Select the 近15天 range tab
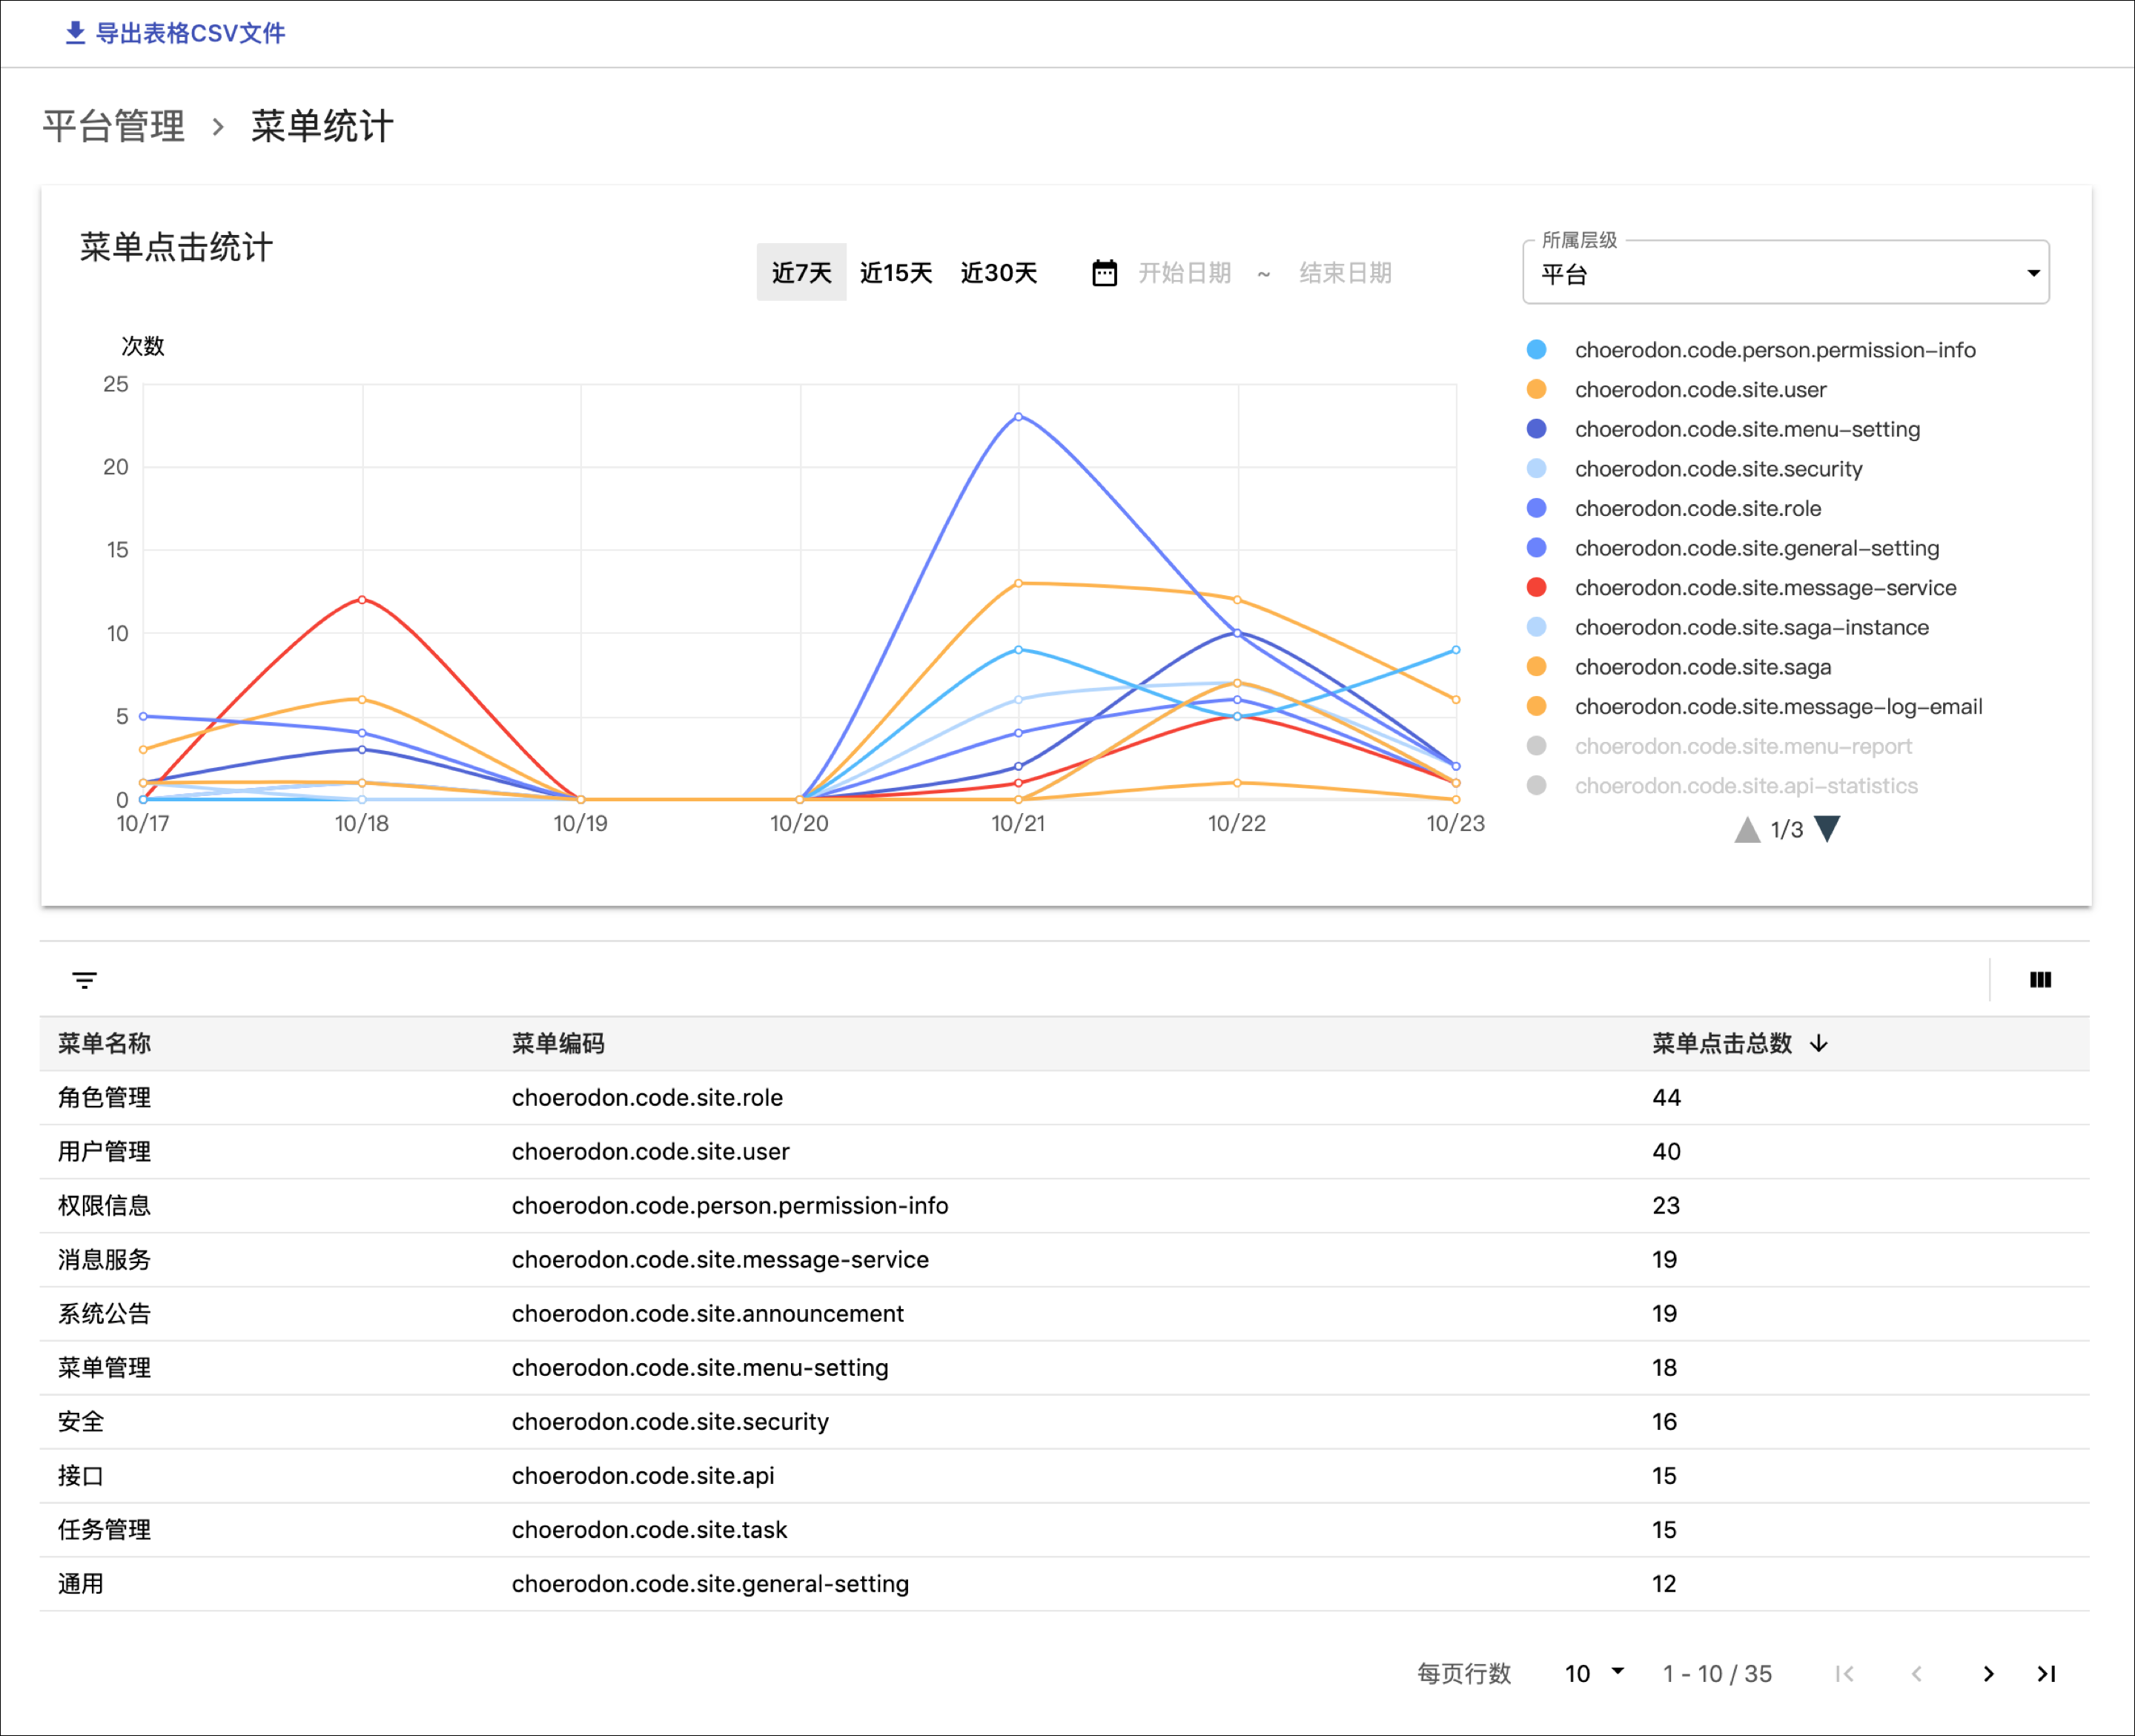 tap(896, 273)
